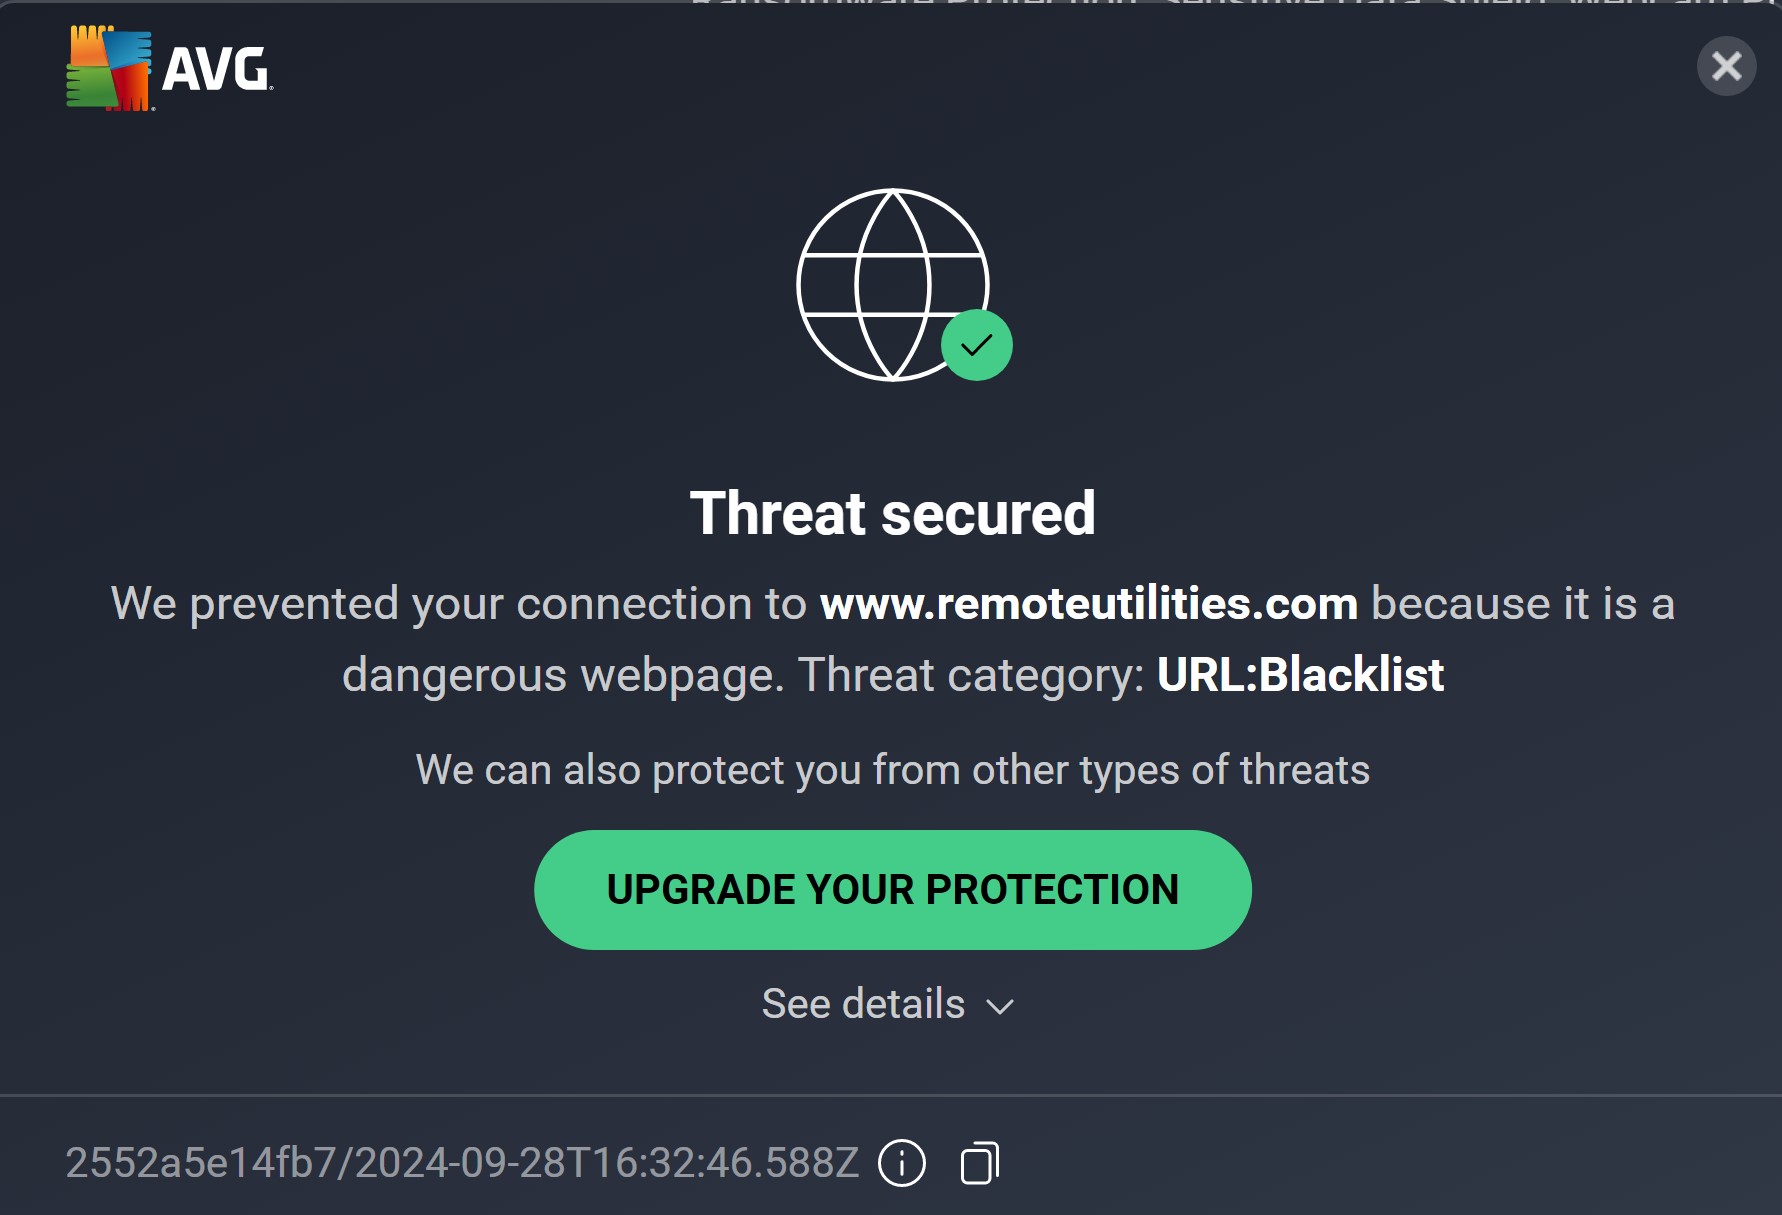Screen dimensions: 1782x1215
Task: Copy the threat ID with copy icon
Action: (980, 1163)
